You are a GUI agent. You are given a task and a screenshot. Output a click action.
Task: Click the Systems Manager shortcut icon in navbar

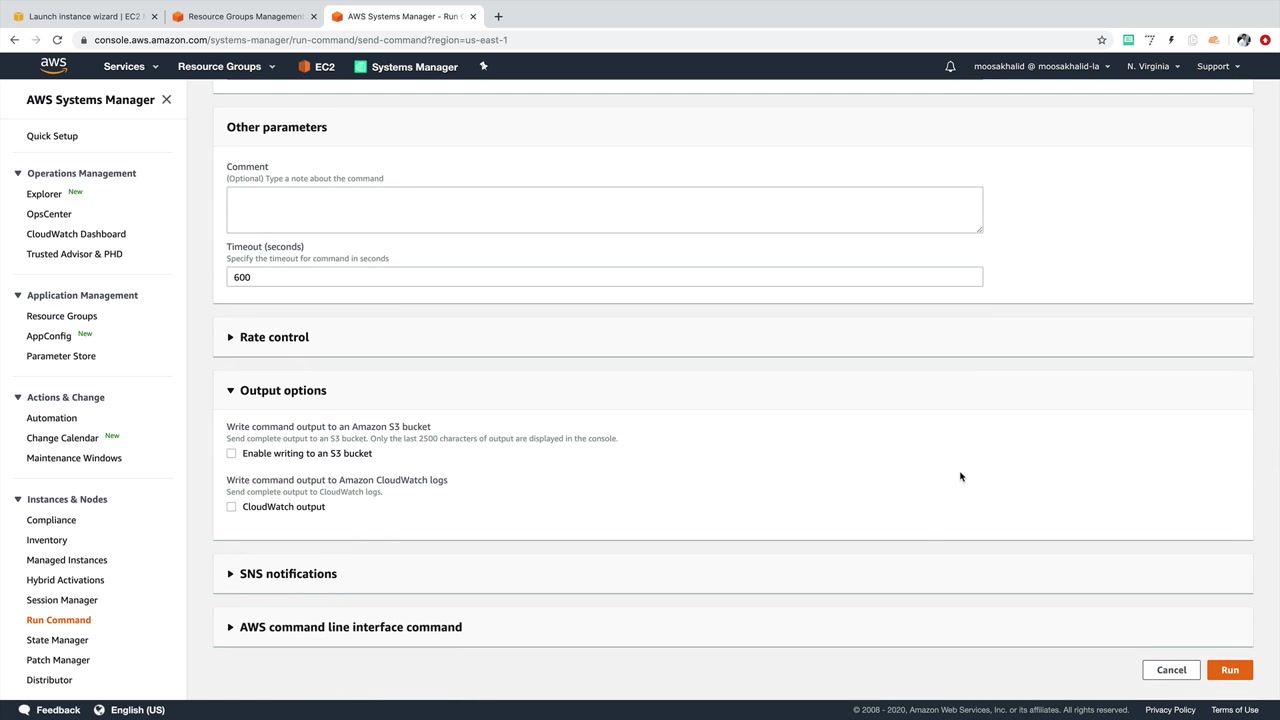[361, 66]
